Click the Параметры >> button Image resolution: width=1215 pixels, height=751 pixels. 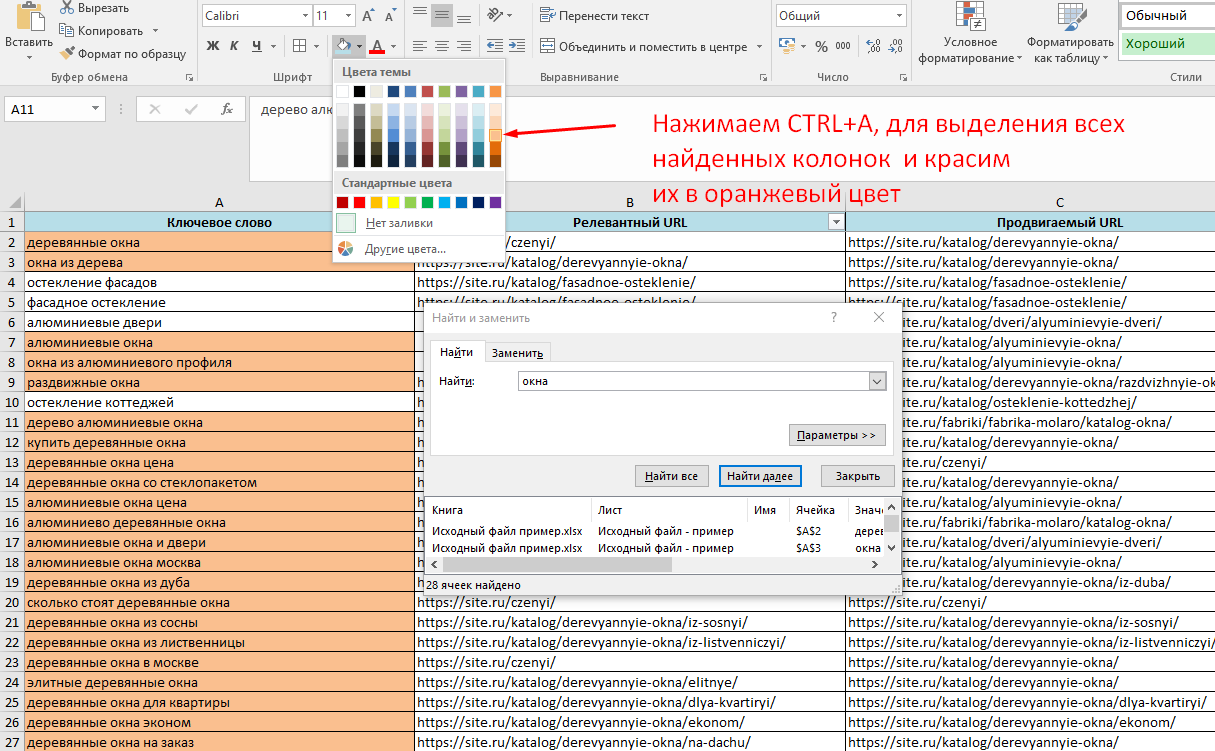(837, 435)
